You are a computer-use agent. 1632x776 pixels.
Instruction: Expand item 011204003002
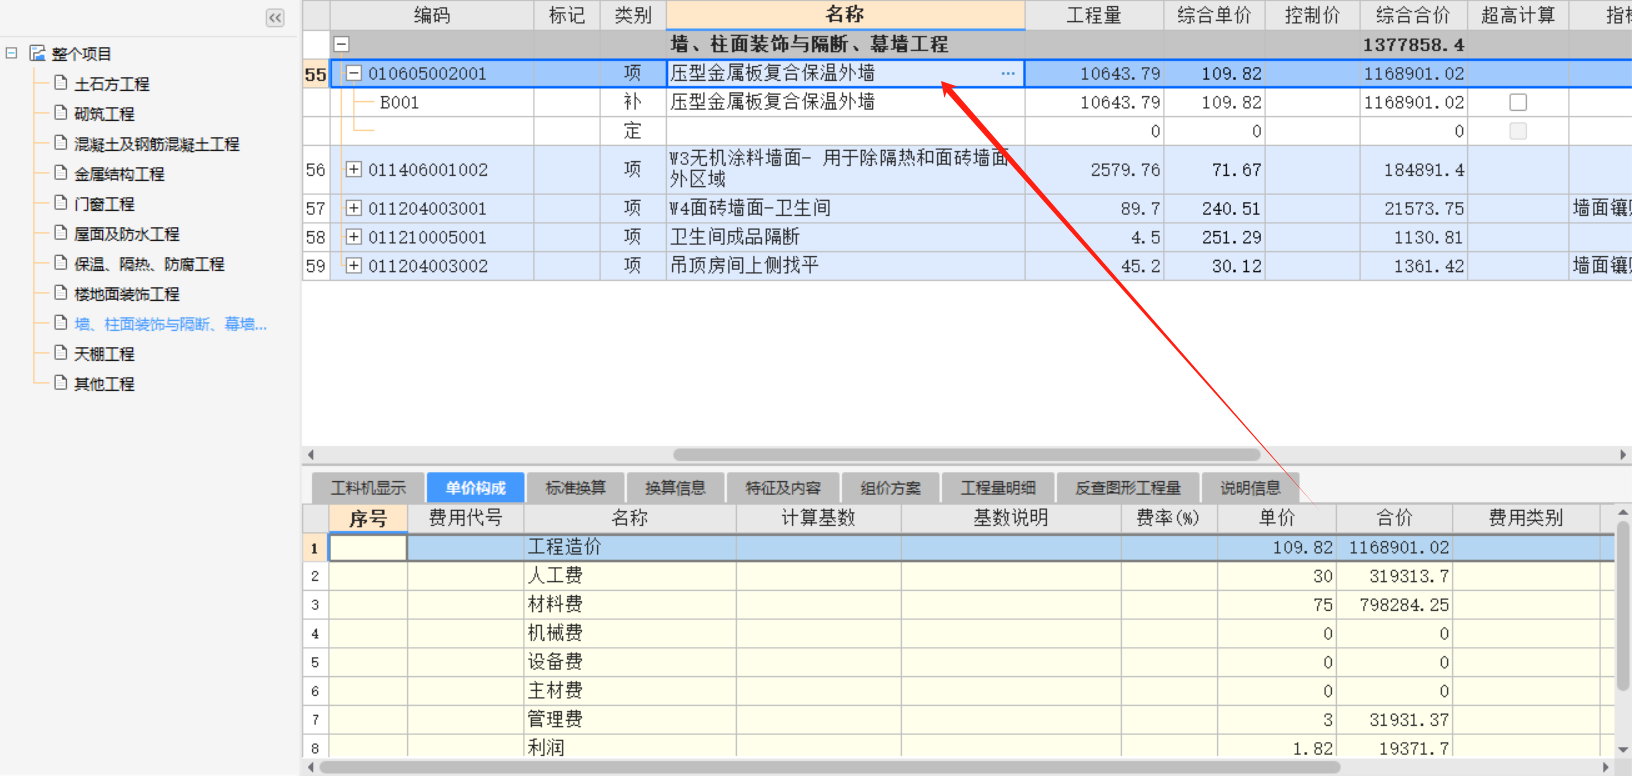(353, 266)
